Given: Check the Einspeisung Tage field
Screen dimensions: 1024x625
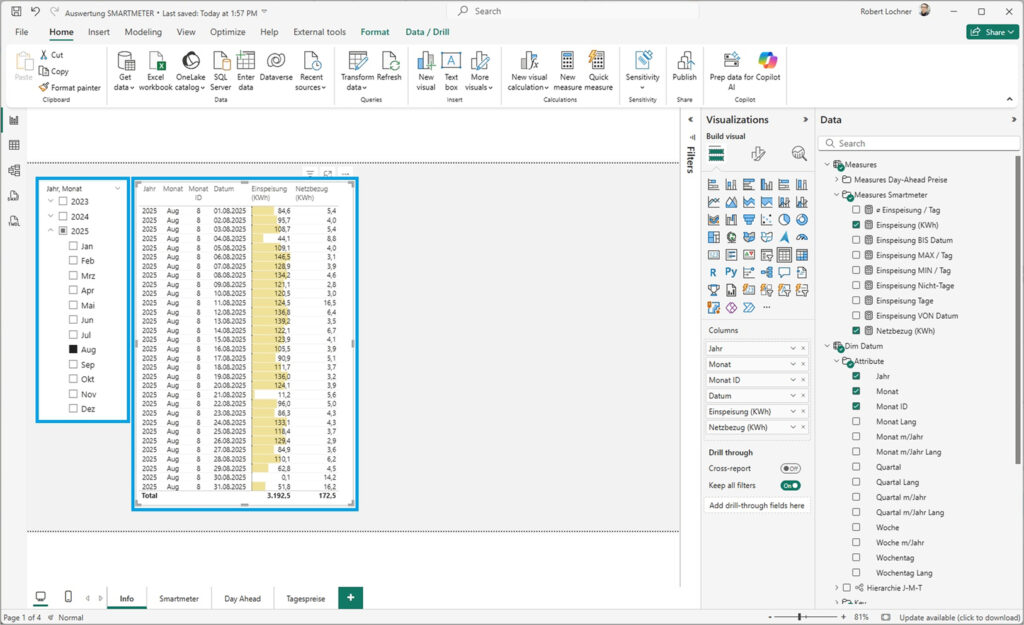Looking at the screenshot, I should [856, 300].
